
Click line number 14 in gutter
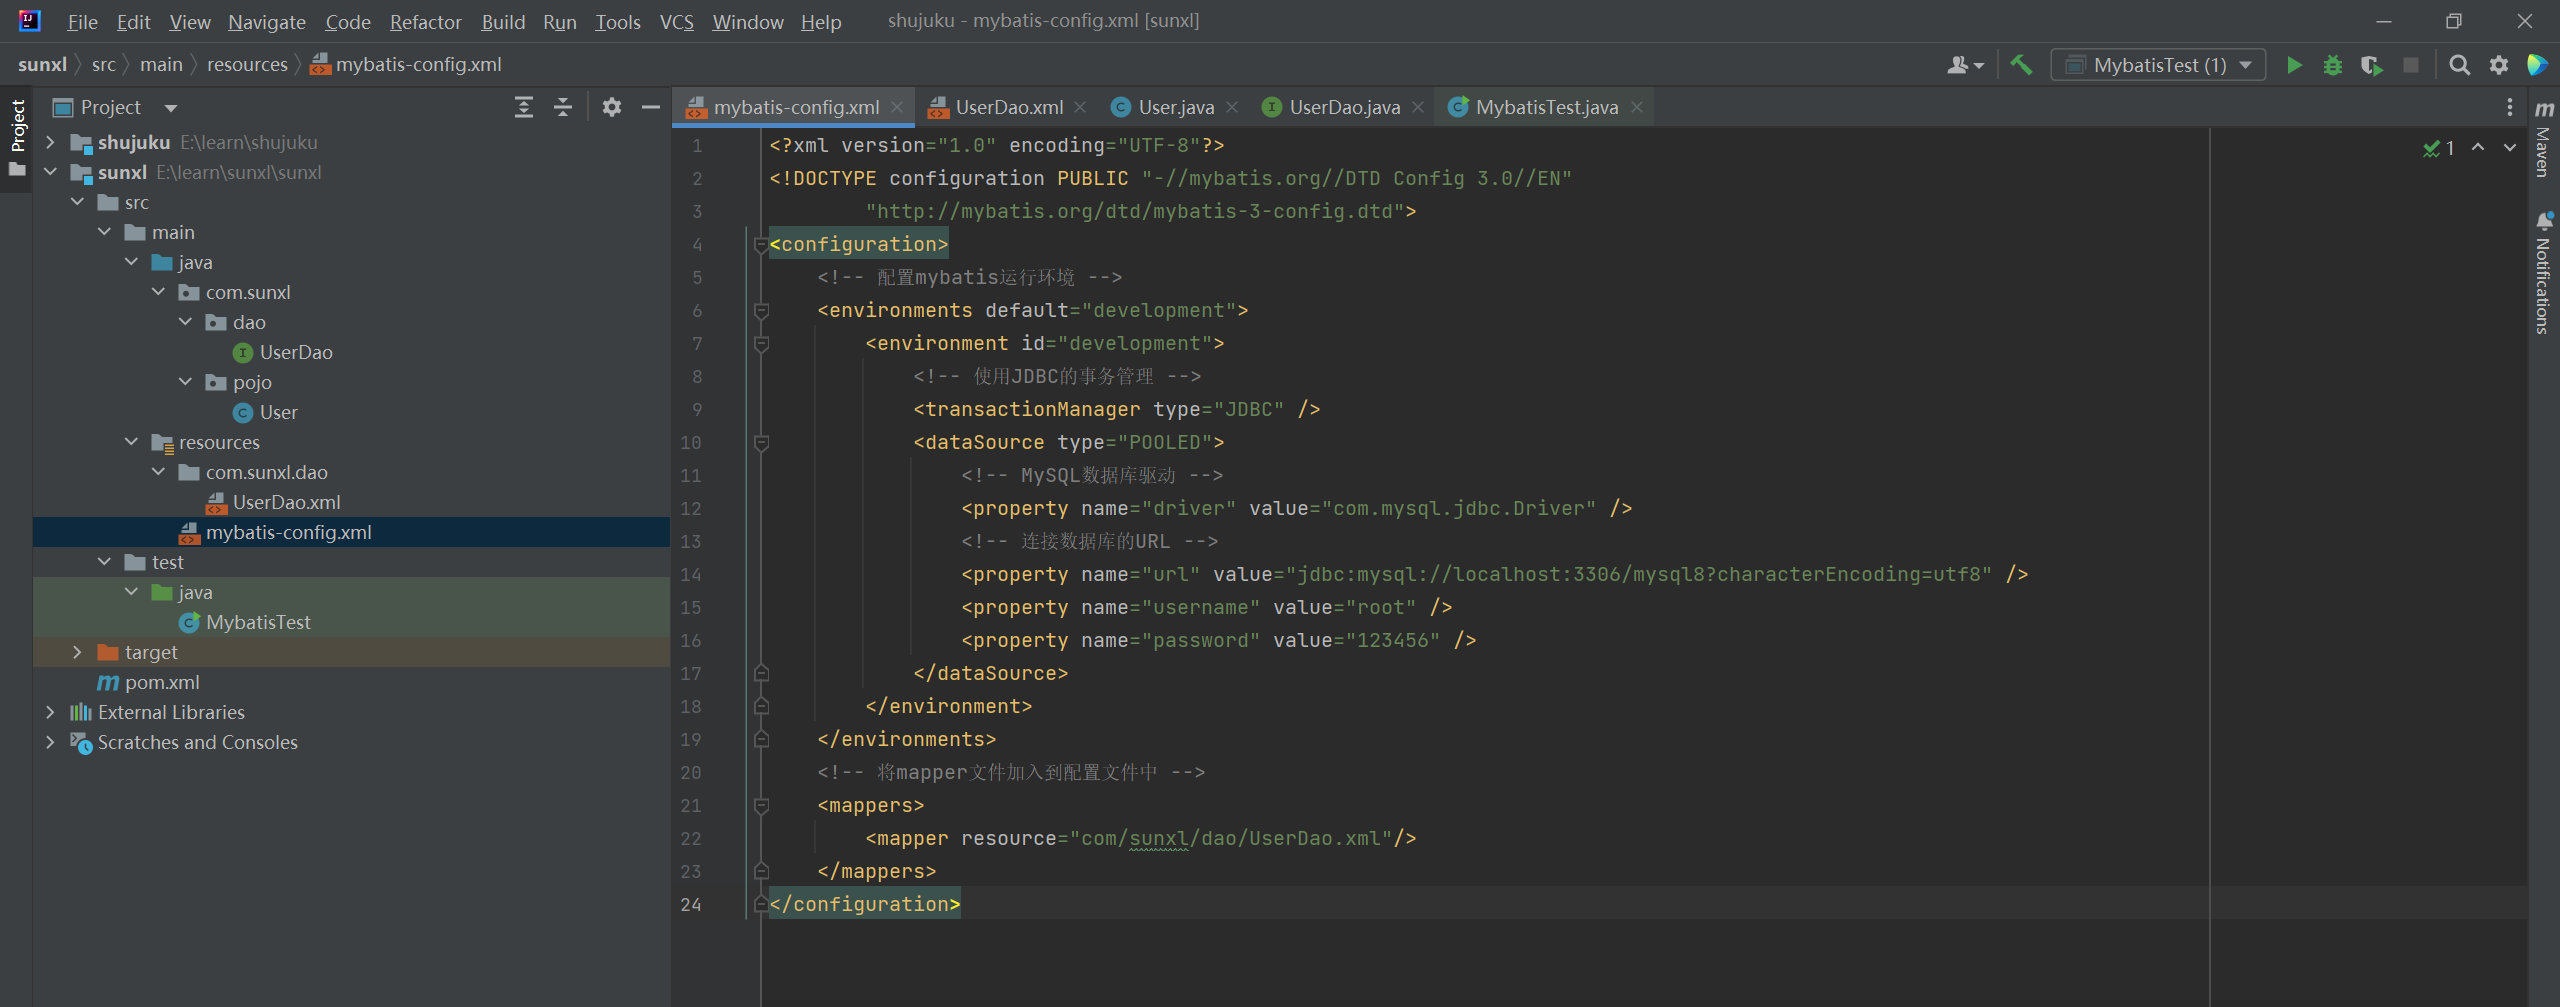tap(691, 575)
